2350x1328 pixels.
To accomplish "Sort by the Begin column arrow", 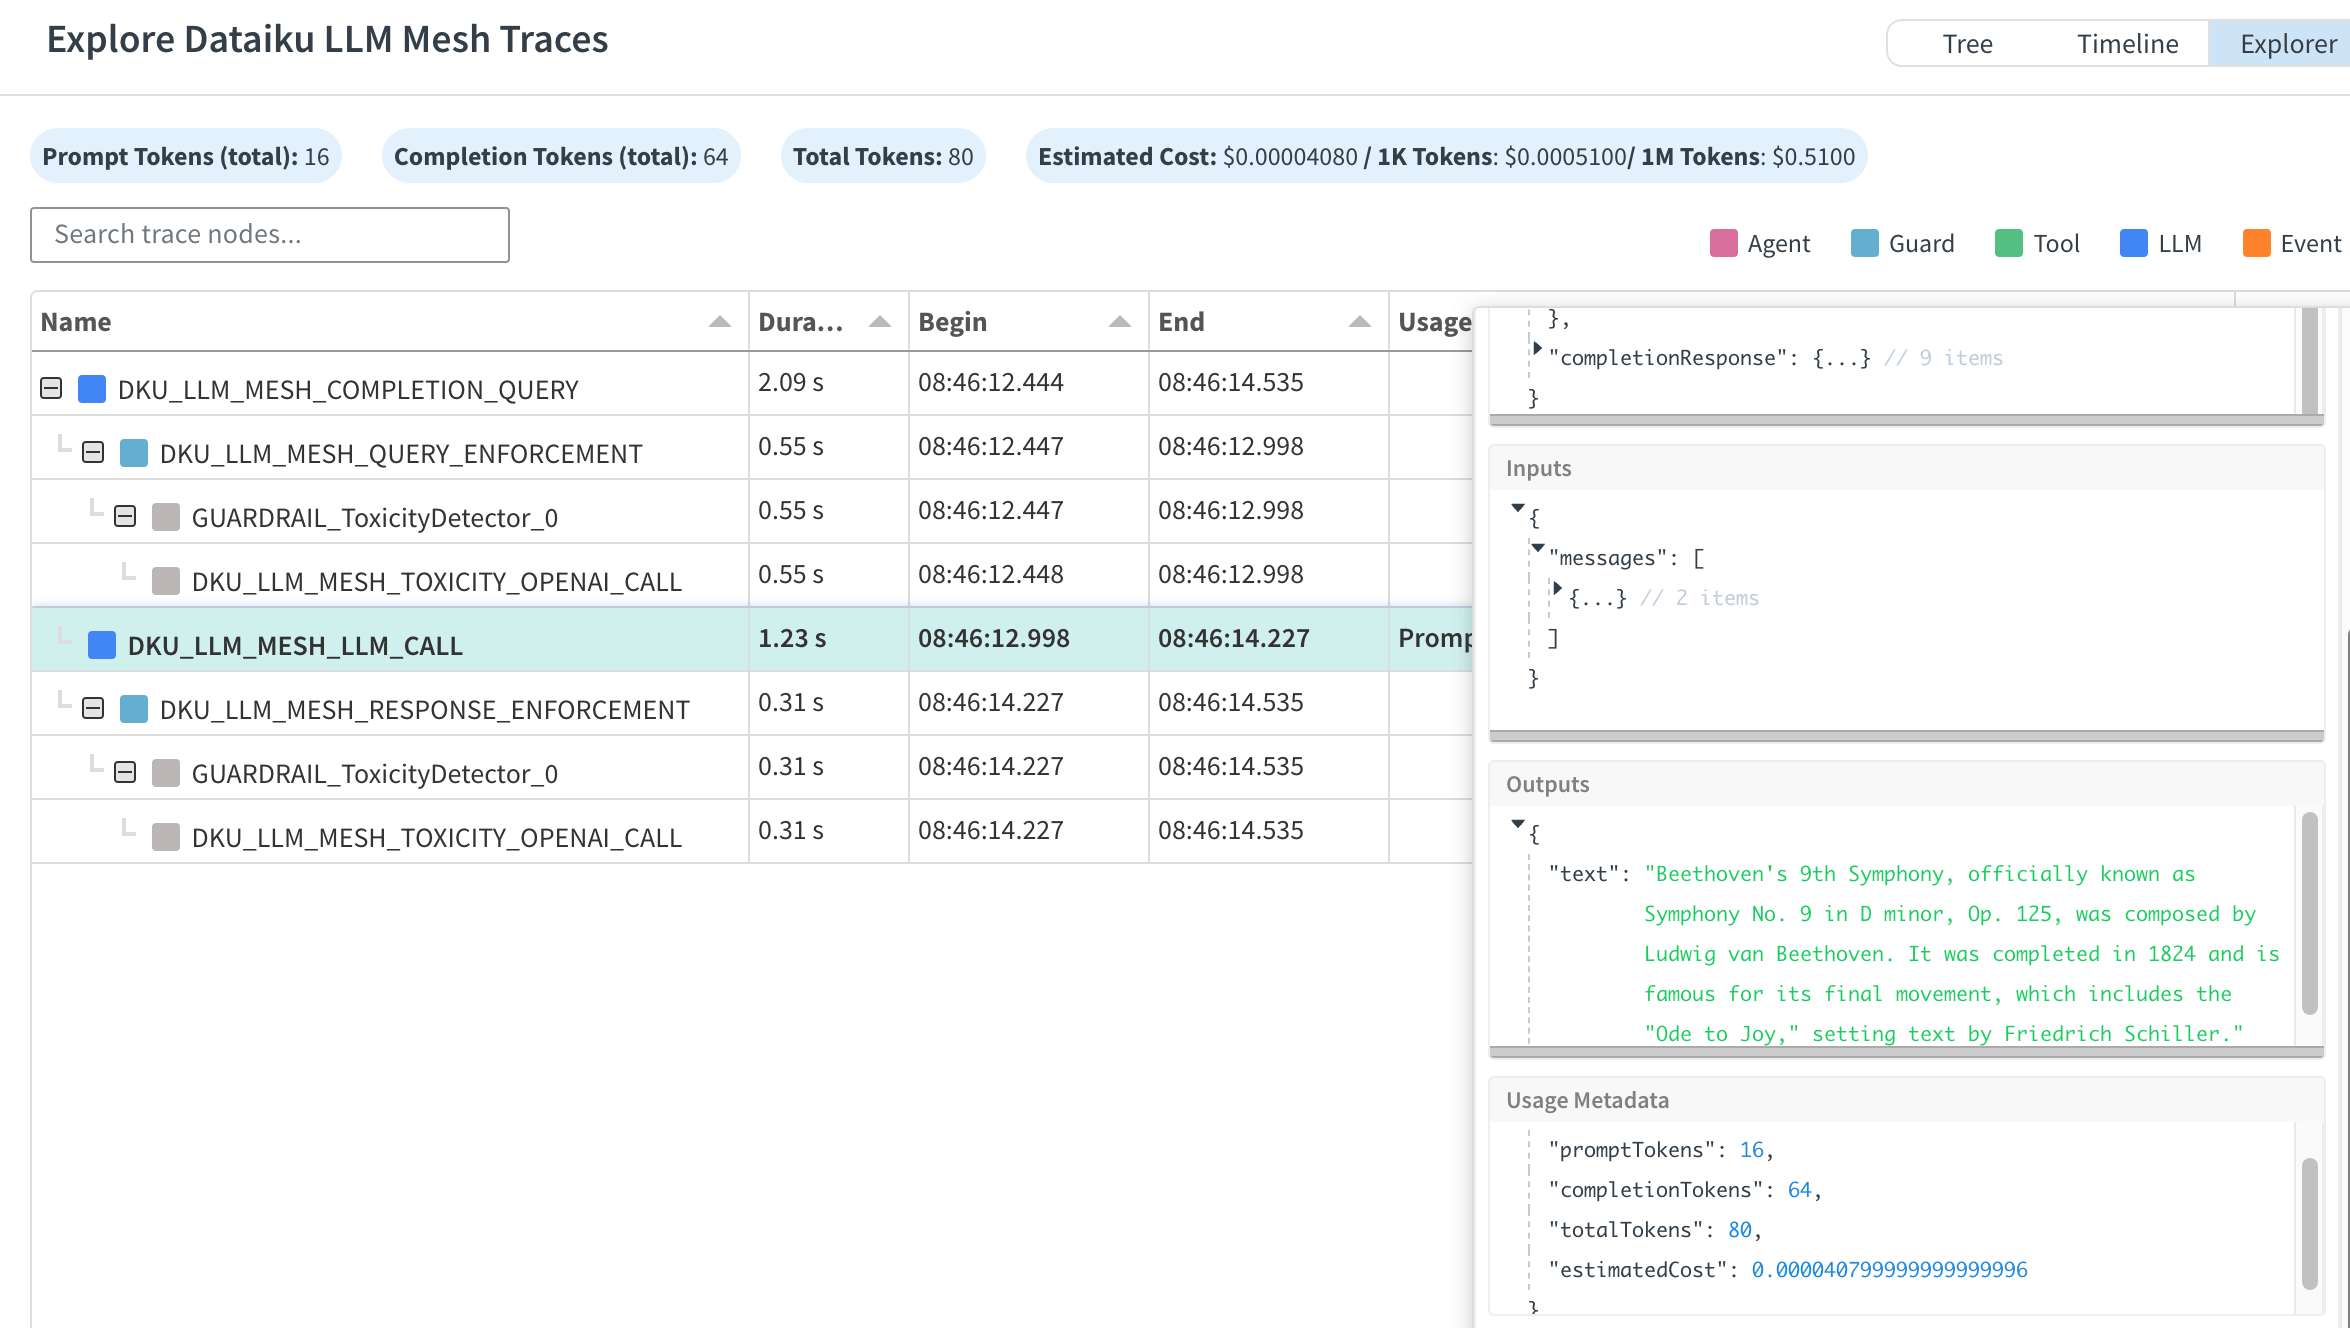I will coord(1119,322).
